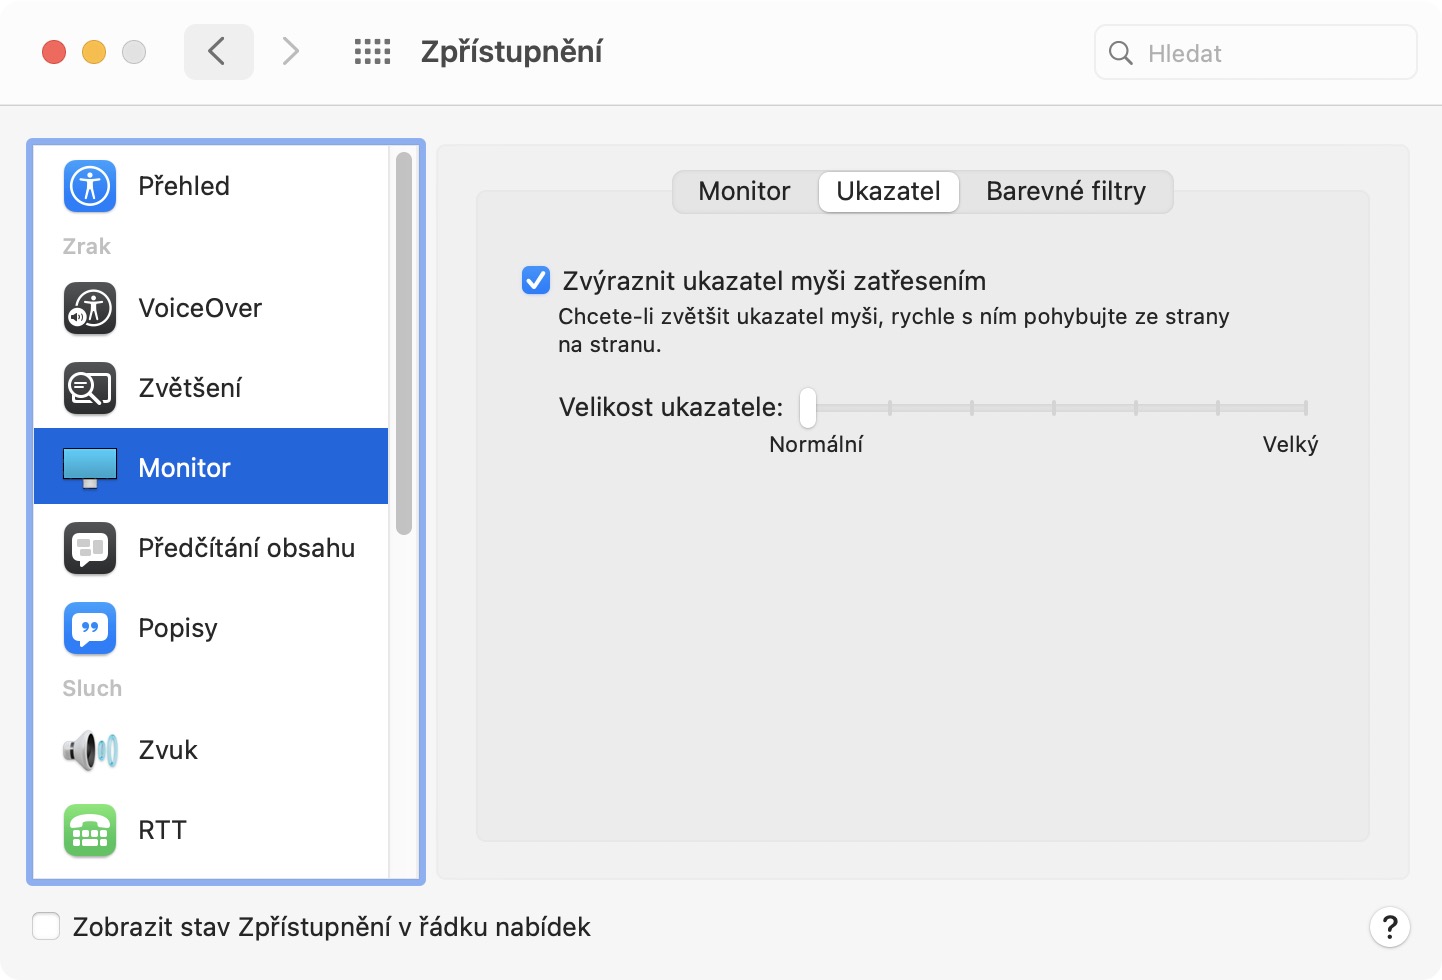Switch to the Barevné filtry tab

click(1065, 191)
